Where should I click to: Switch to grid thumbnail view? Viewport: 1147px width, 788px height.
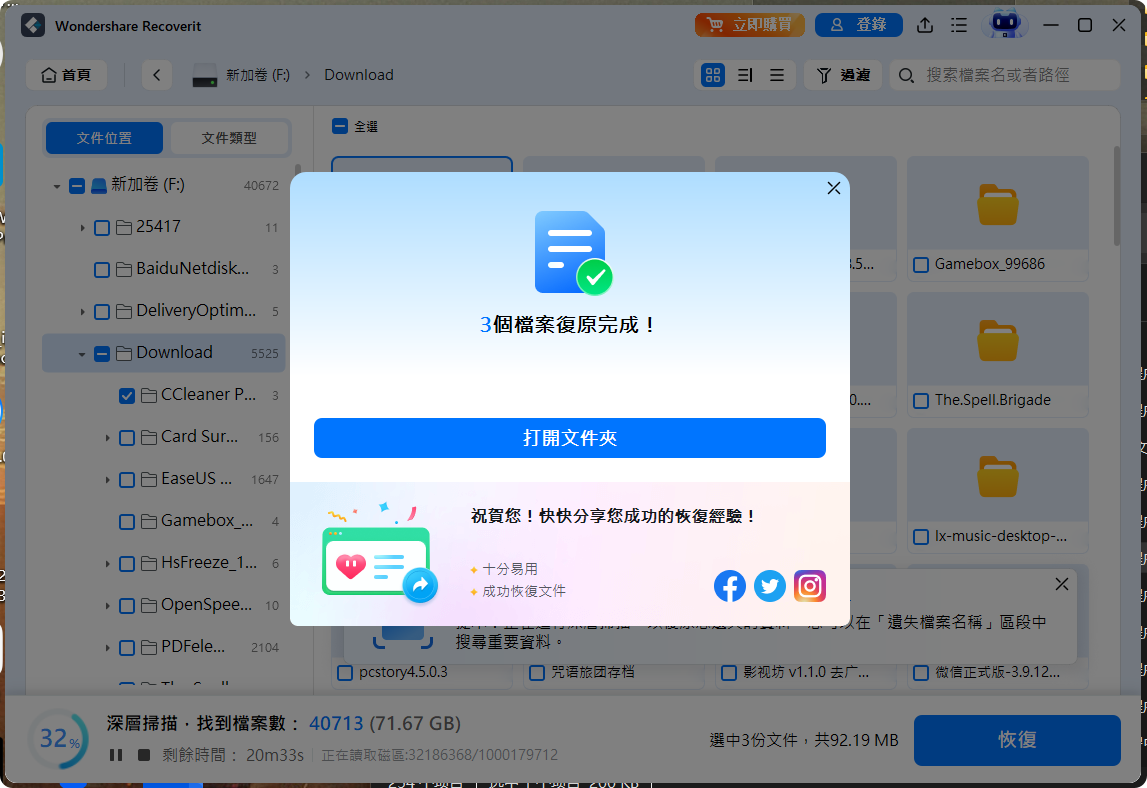[x=712, y=75]
